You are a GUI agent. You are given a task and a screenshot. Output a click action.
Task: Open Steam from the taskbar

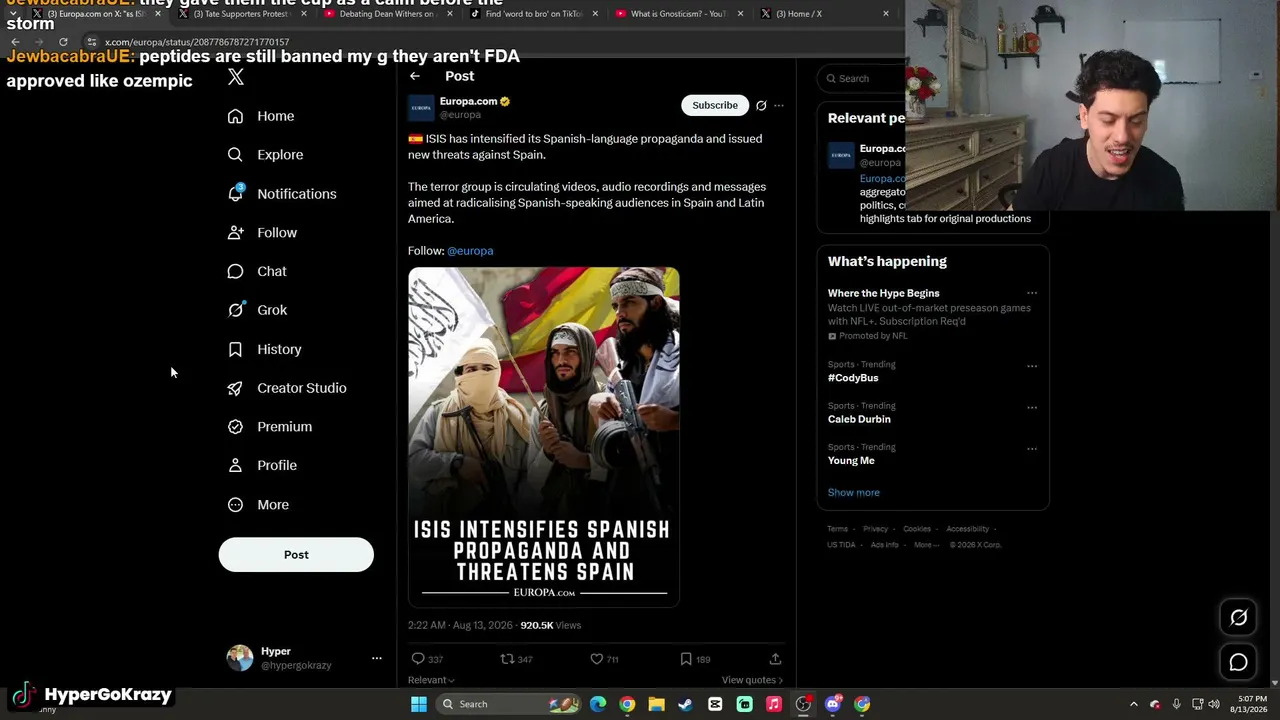pyautogui.click(x=685, y=704)
